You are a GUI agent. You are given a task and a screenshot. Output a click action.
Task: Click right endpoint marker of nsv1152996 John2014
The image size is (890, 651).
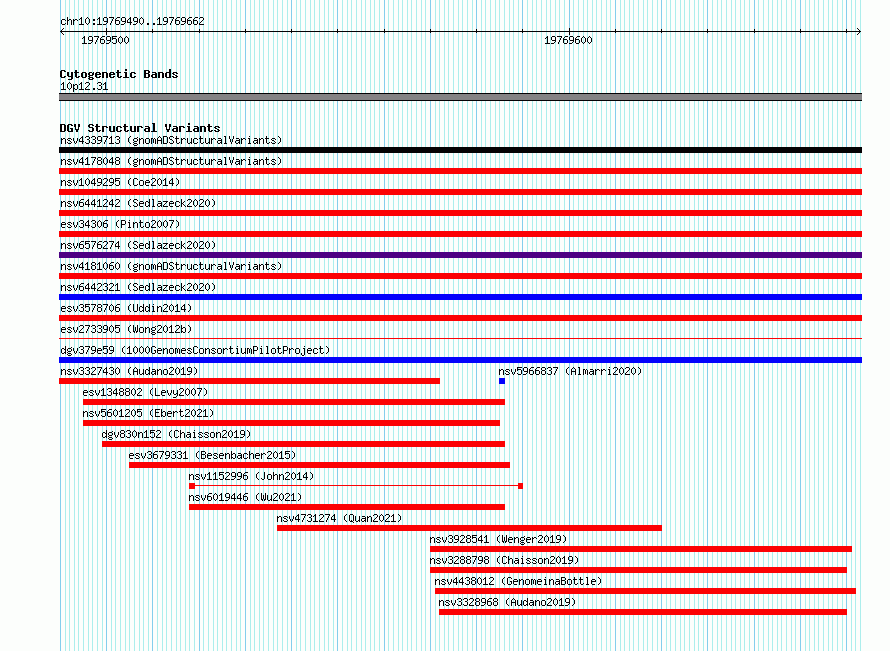click(520, 486)
